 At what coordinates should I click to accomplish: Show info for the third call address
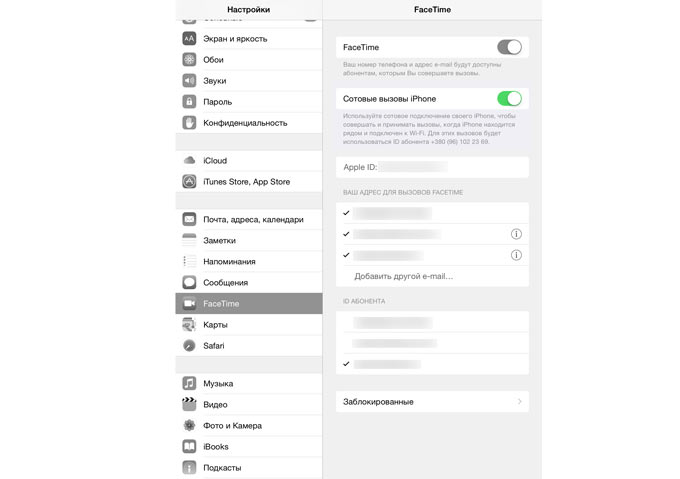click(516, 255)
